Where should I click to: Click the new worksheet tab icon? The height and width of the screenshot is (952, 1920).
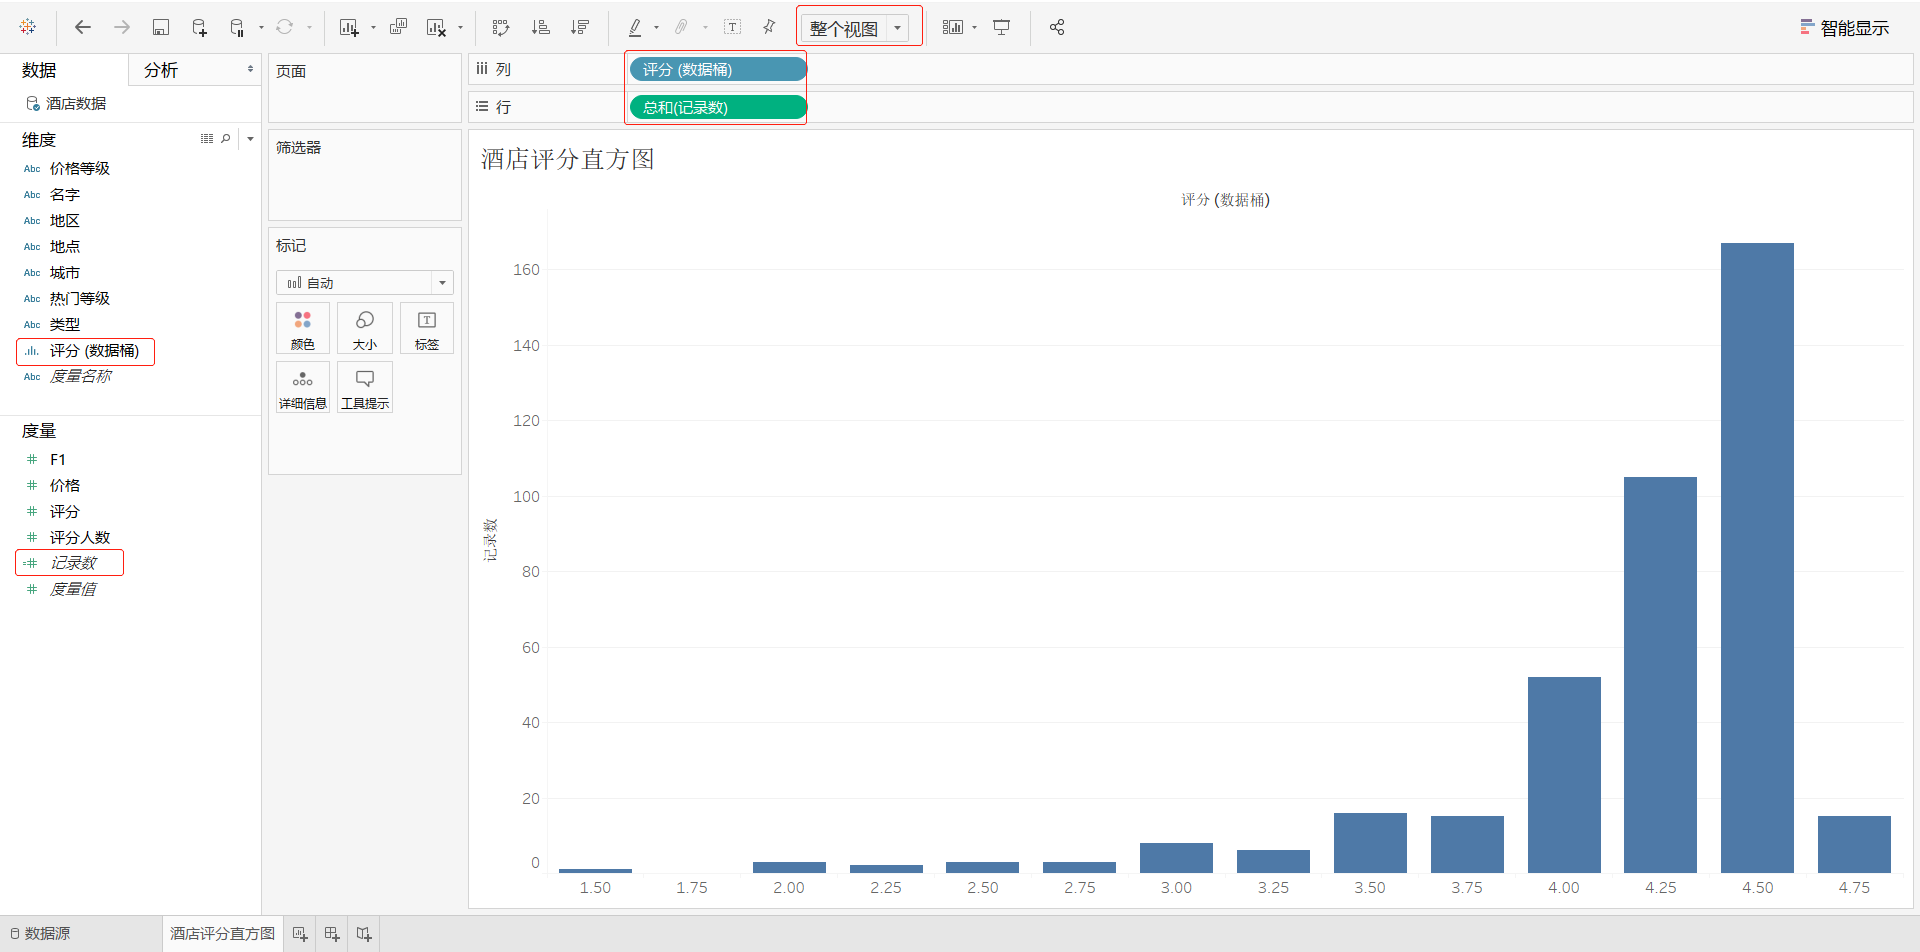[x=300, y=933]
